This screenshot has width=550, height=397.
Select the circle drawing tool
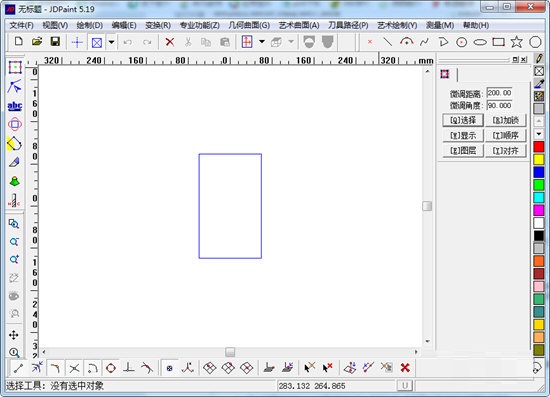coord(462,42)
